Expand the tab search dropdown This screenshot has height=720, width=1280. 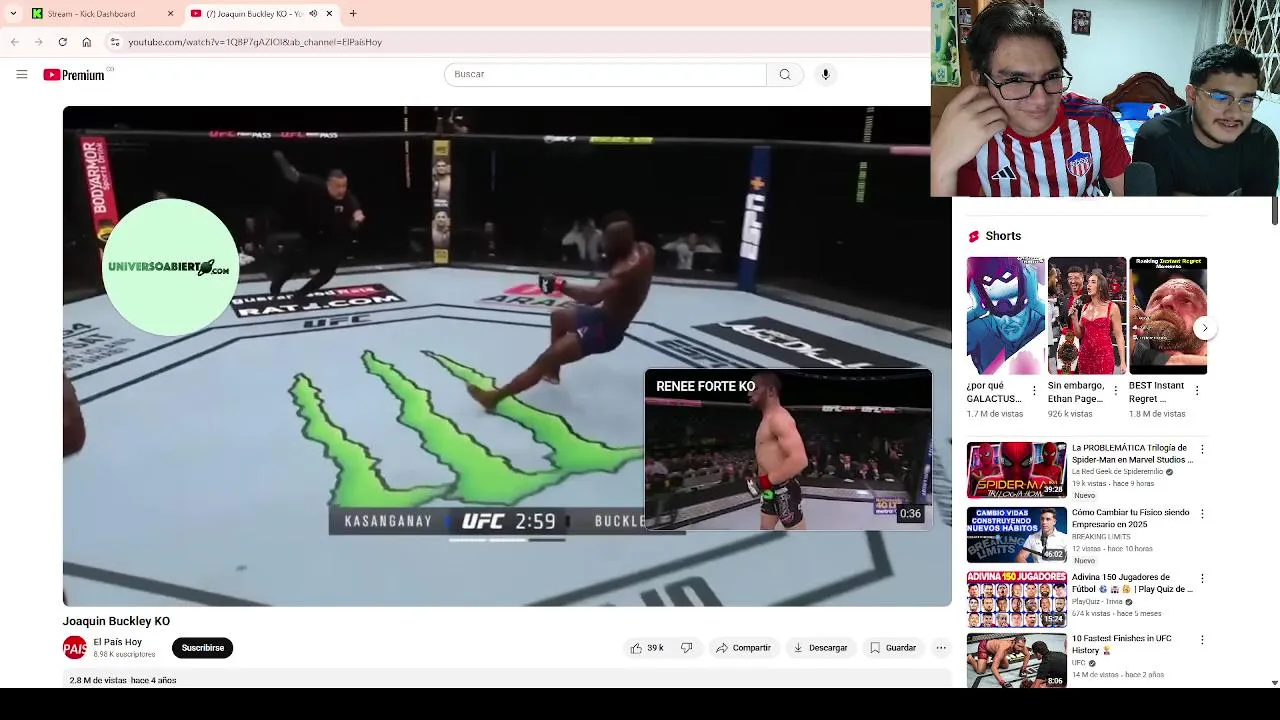tap(12, 13)
